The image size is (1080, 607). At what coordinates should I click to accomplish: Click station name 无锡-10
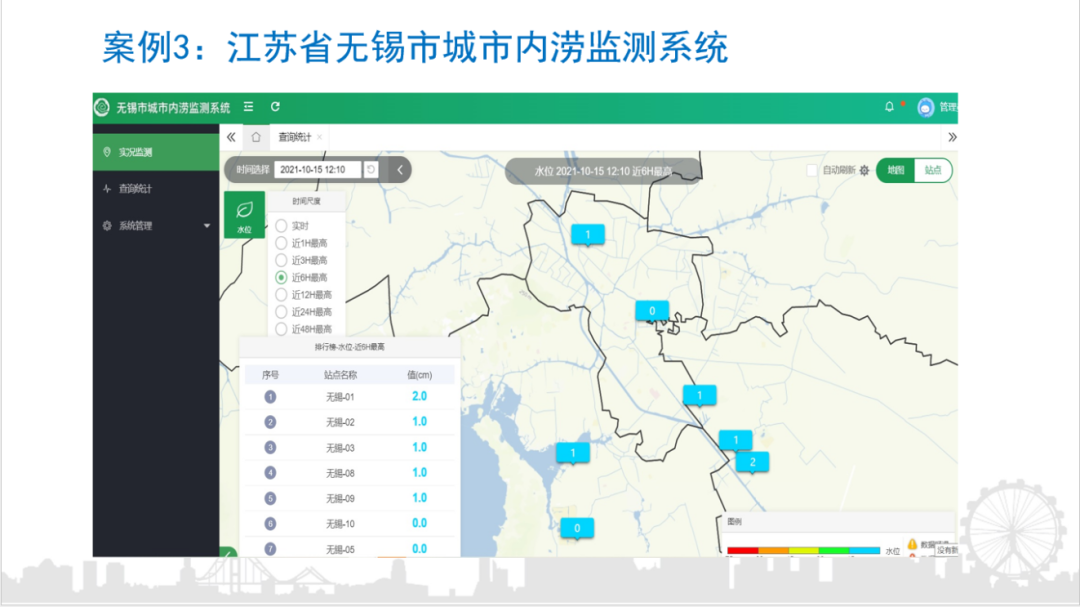click(340, 524)
